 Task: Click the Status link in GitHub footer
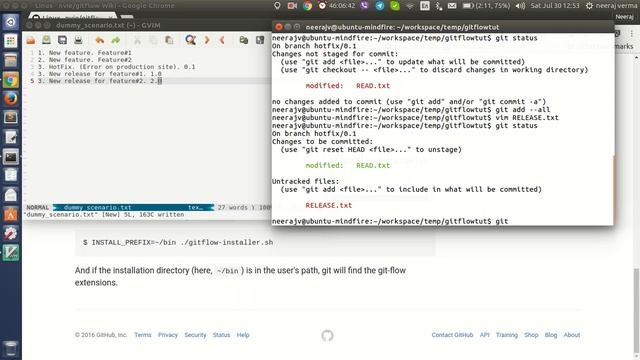coord(221,335)
